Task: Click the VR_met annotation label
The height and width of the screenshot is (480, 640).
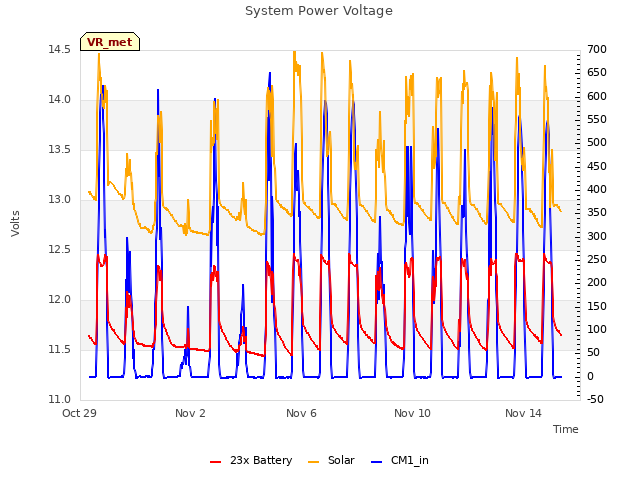Action: (x=110, y=42)
